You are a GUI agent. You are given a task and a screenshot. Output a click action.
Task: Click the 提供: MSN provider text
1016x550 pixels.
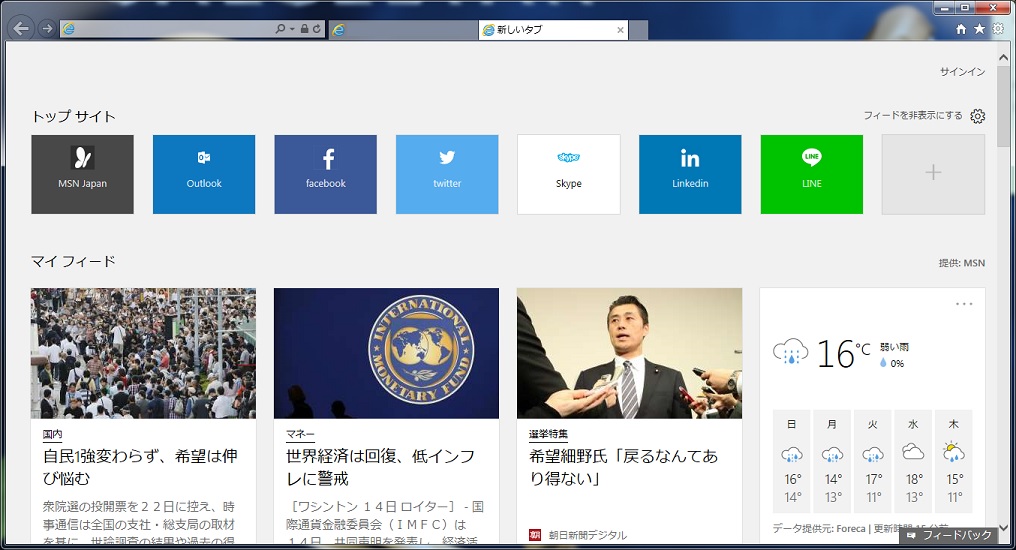pos(962,263)
